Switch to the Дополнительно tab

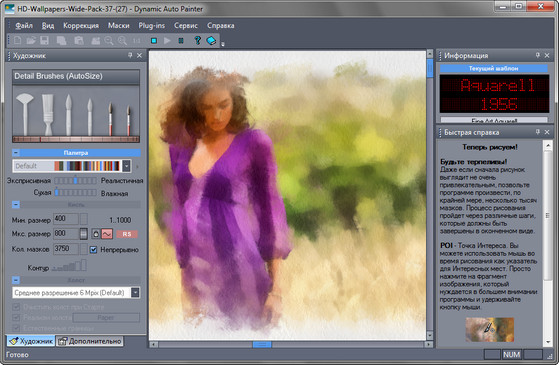pos(90,341)
